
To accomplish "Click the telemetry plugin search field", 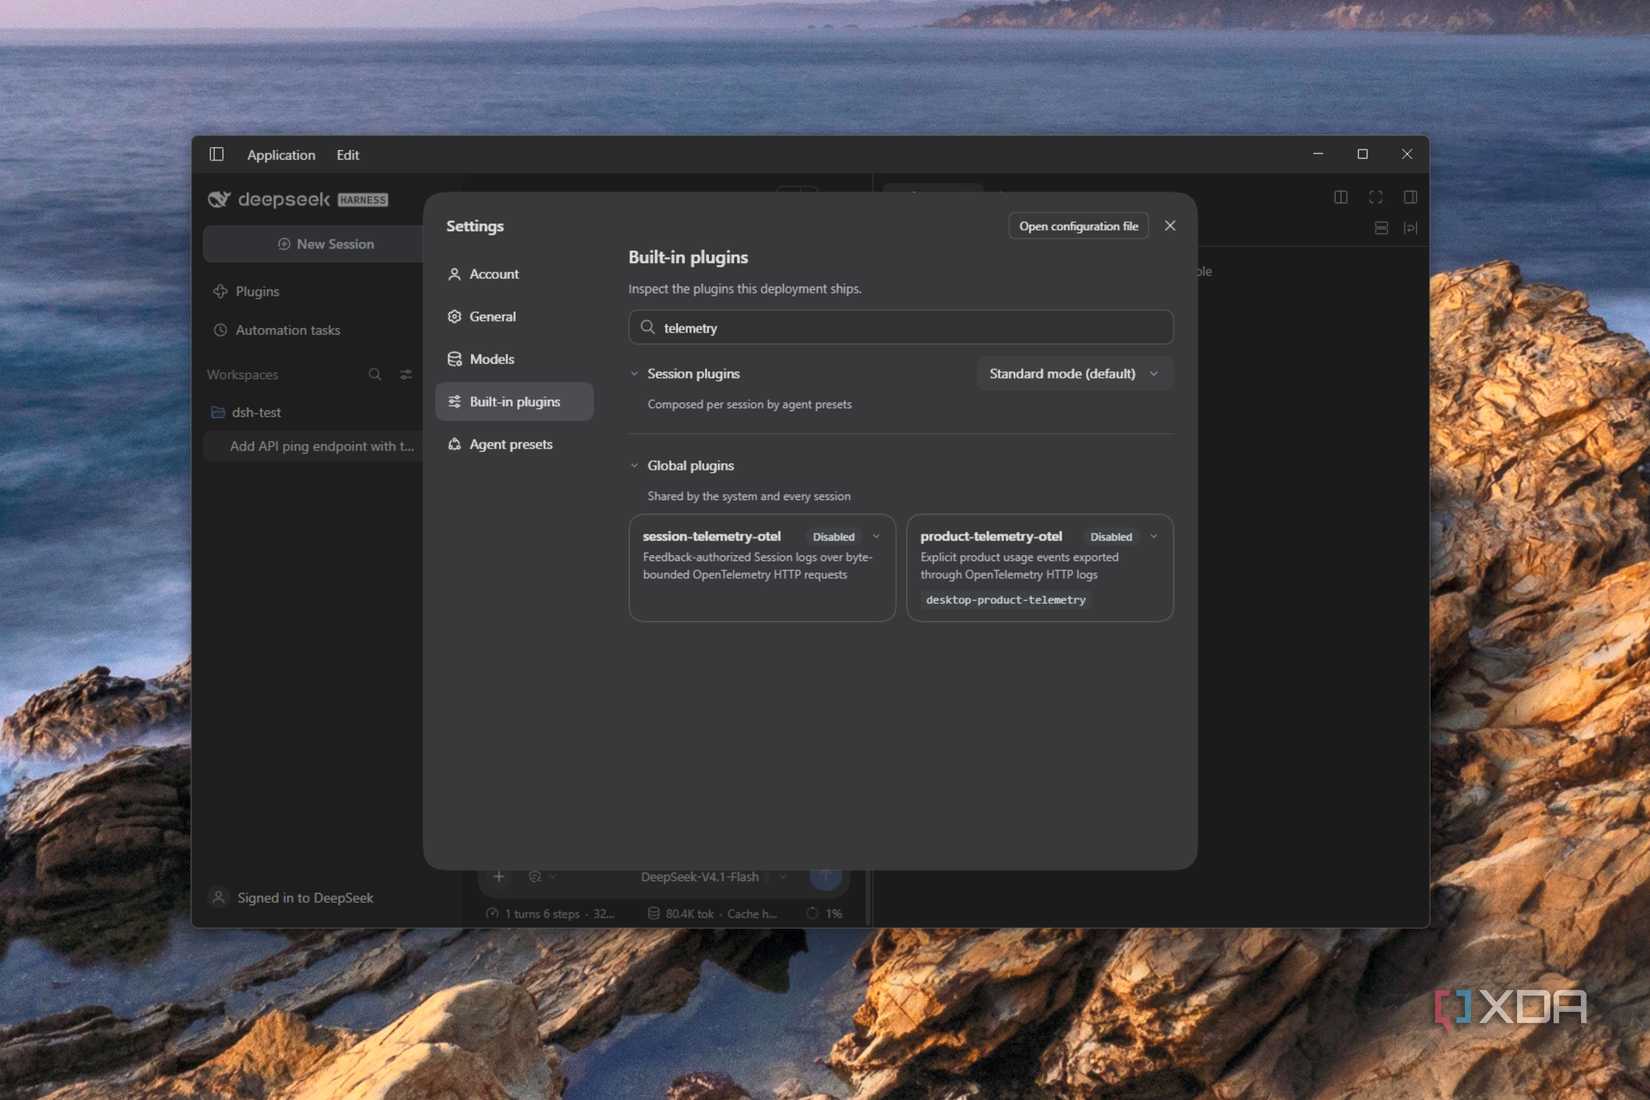I will coord(900,328).
